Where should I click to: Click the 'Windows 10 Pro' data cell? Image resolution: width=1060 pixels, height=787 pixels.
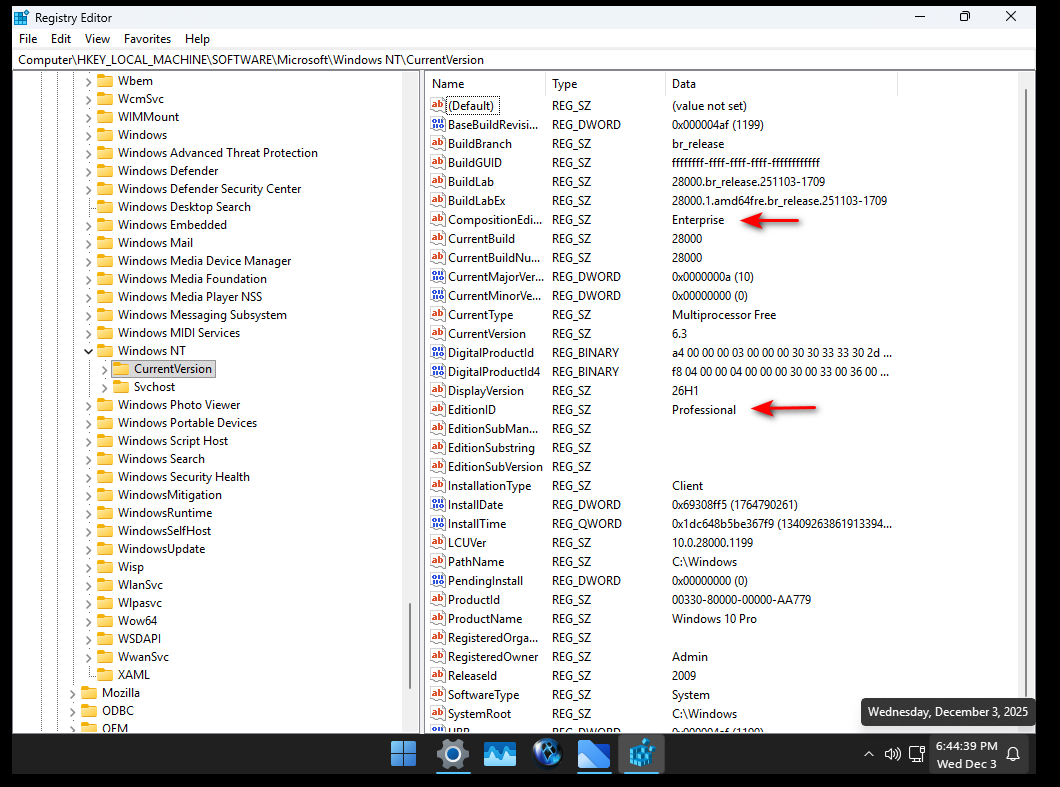714,619
